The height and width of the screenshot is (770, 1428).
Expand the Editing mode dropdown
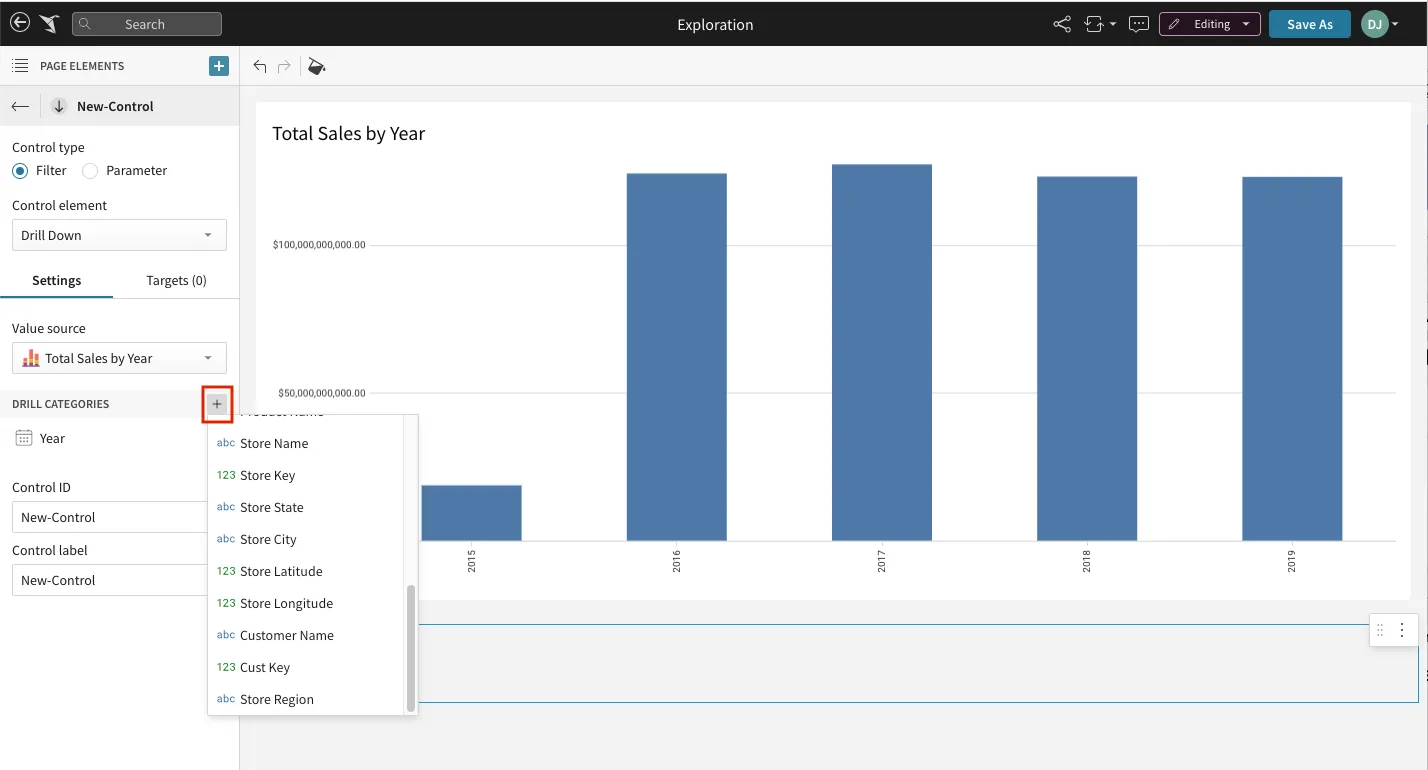point(1209,24)
